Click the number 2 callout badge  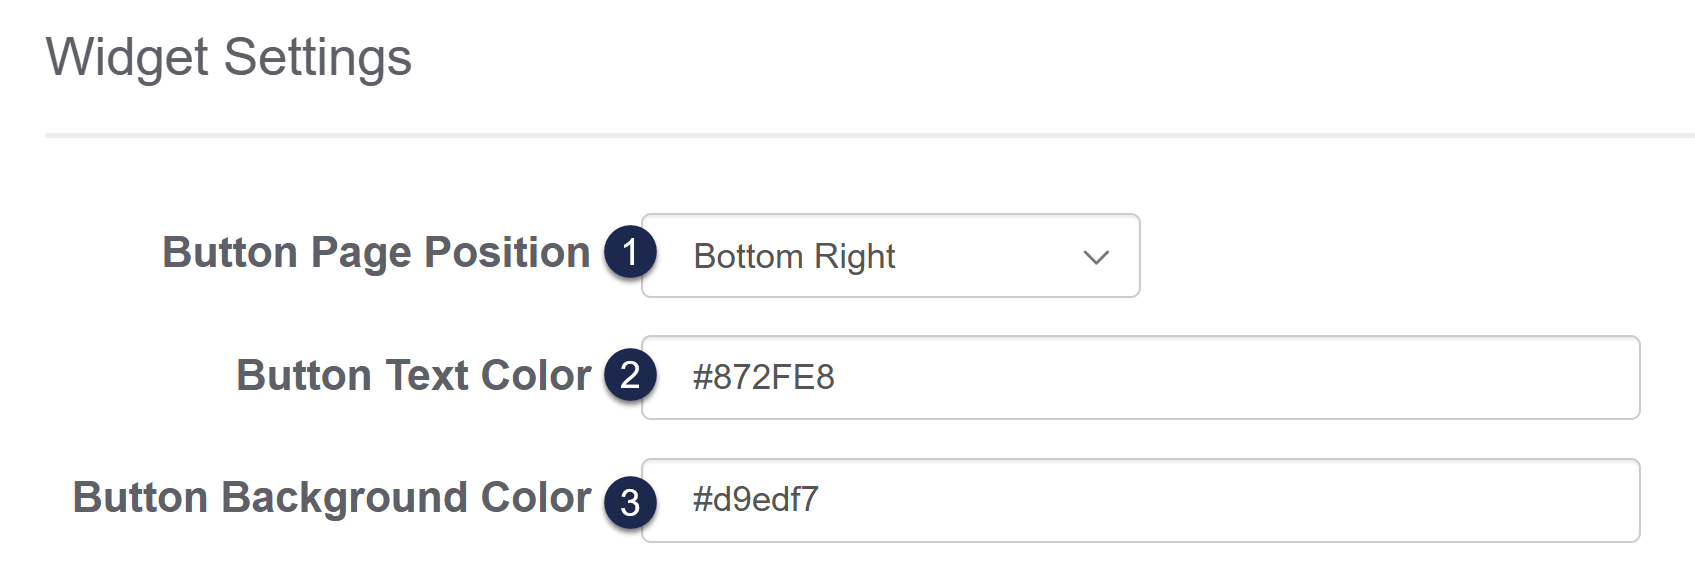tap(630, 376)
